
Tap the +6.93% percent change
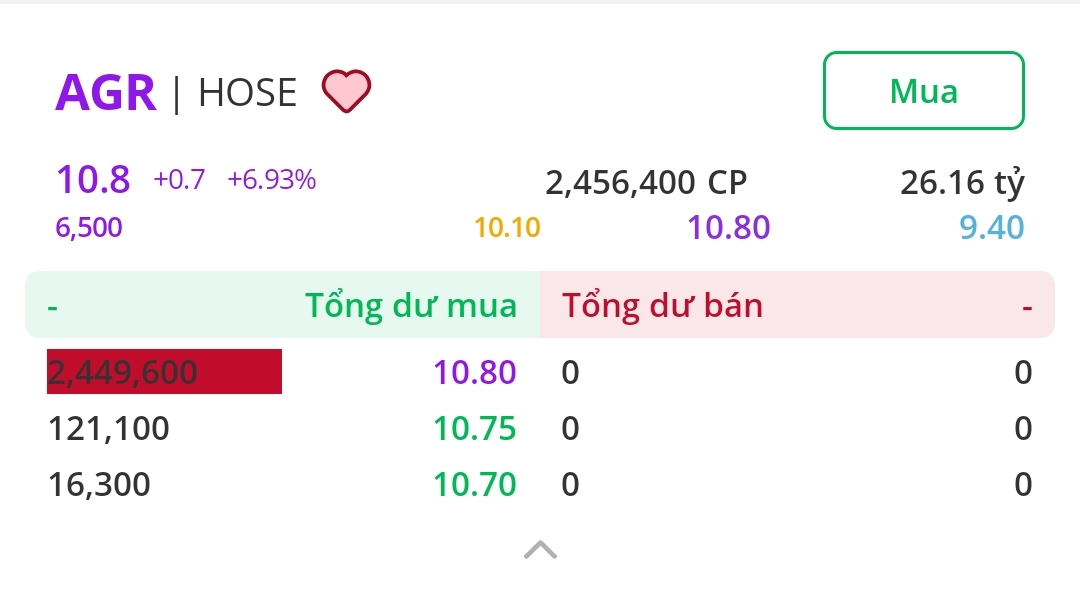(x=271, y=180)
